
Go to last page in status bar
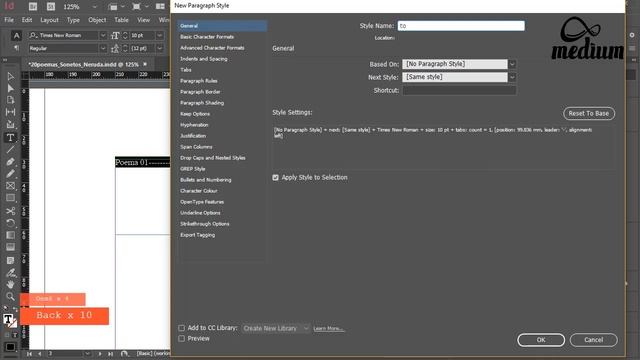111,354
